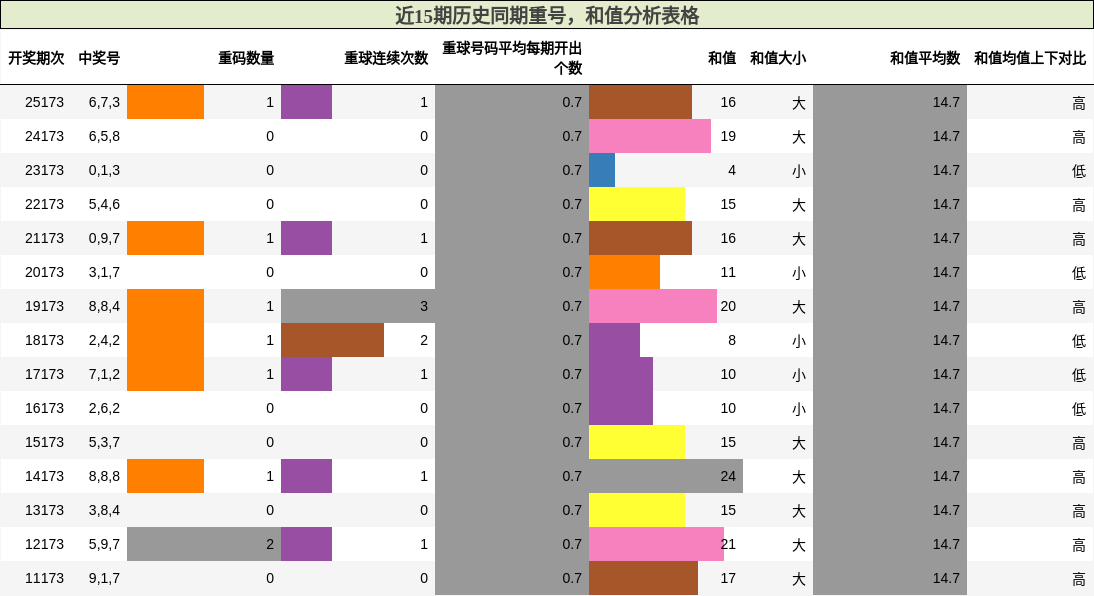This screenshot has width=1094, height=596.
Task: Click the pink sum bar in row 24173
Action: pyautogui.click(x=650, y=136)
